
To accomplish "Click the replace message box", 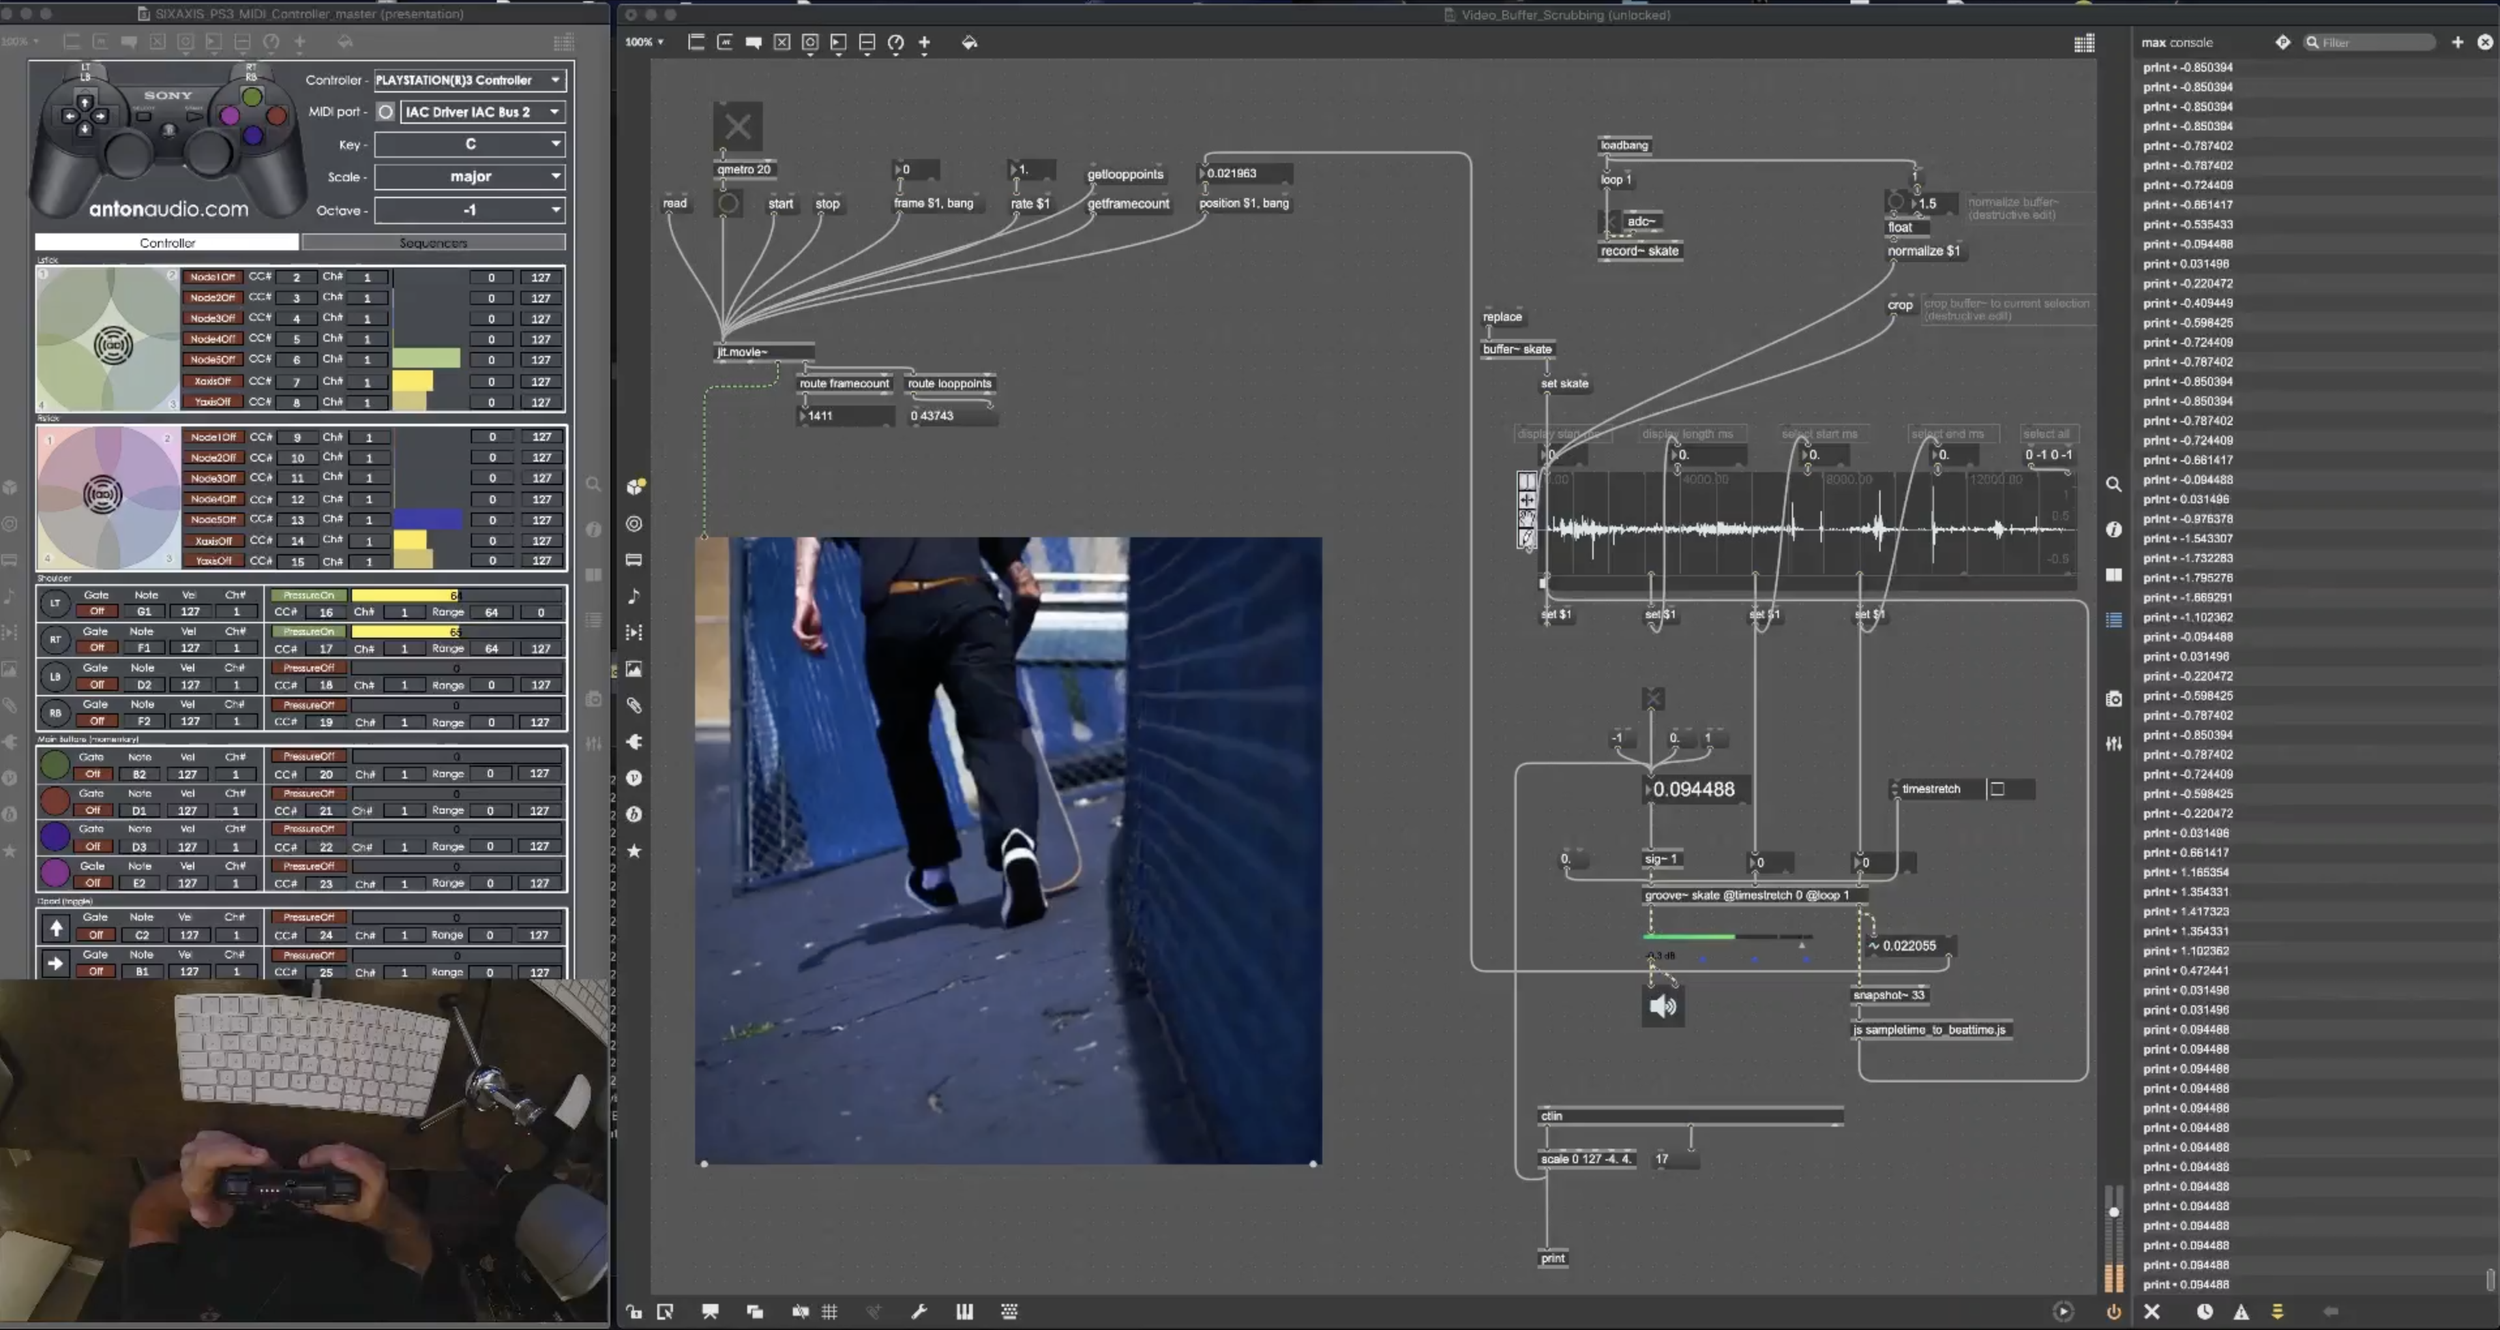I will click(1502, 317).
